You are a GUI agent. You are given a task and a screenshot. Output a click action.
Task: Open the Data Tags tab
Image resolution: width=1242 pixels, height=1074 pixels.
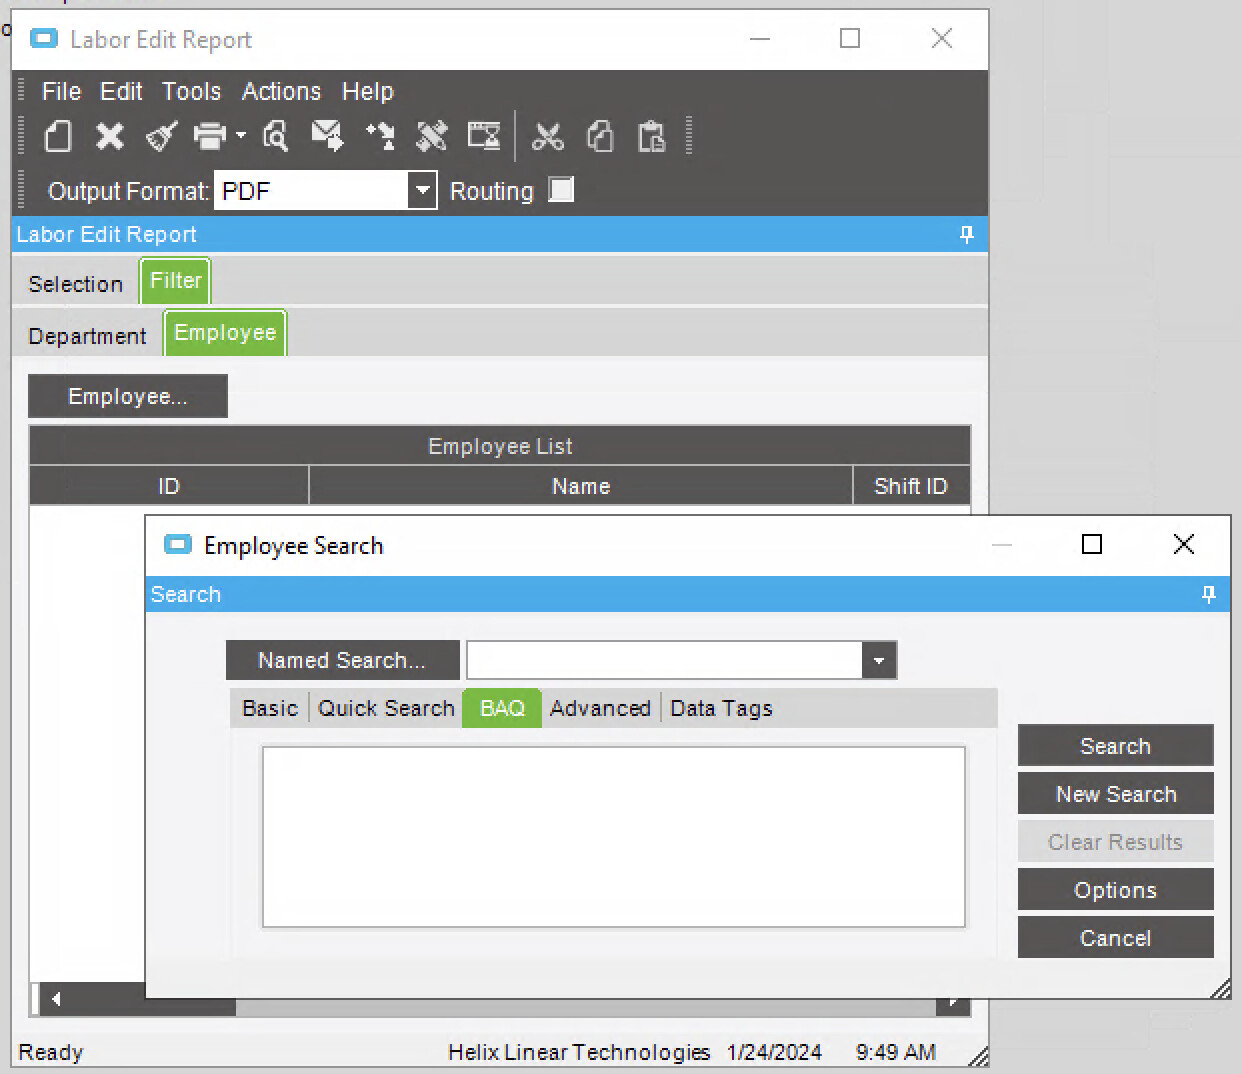coord(721,708)
